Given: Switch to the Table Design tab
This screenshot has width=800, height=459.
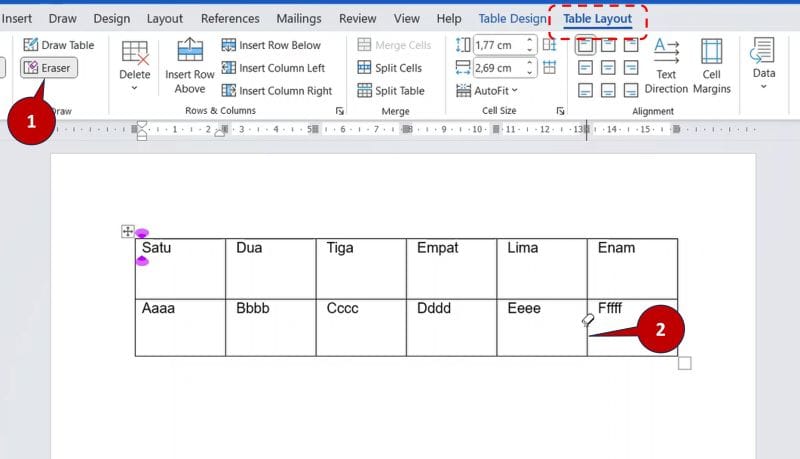Looking at the screenshot, I should [x=512, y=18].
